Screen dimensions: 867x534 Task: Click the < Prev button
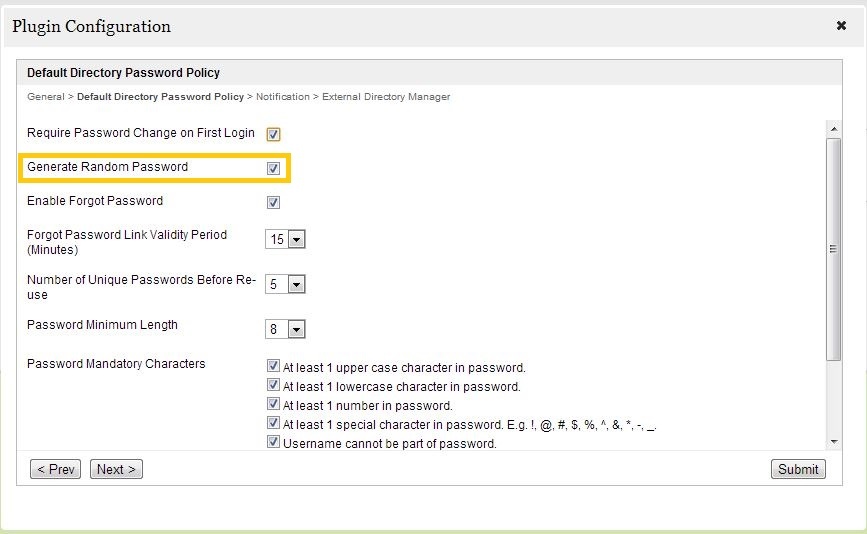pyautogui.click(x=55, y=469)
